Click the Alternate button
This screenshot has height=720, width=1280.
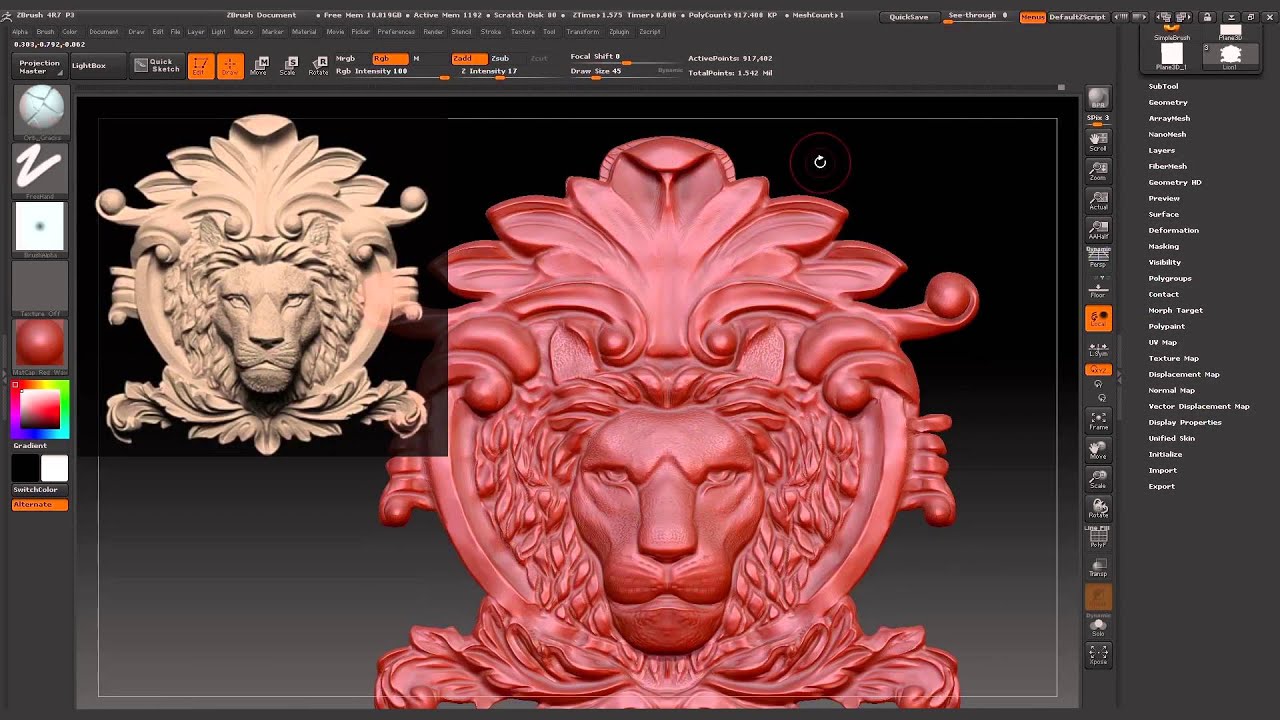(40, 505)
